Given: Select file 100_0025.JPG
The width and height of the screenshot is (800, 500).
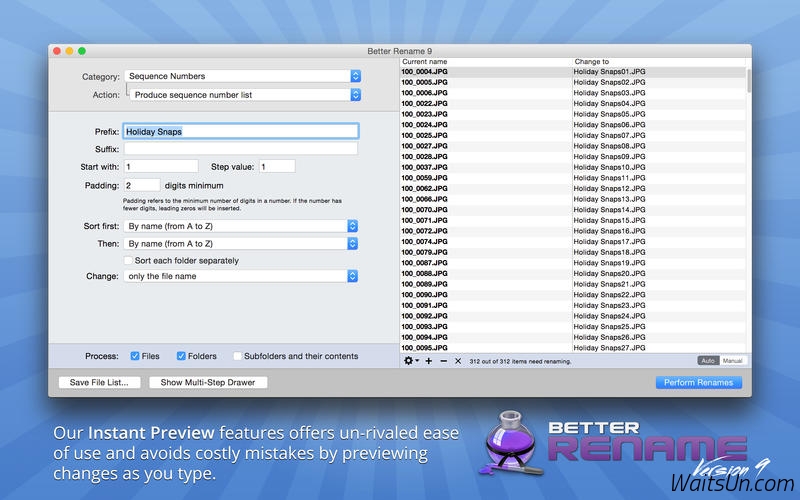Looking at the screenshot, I should [424, 136].
